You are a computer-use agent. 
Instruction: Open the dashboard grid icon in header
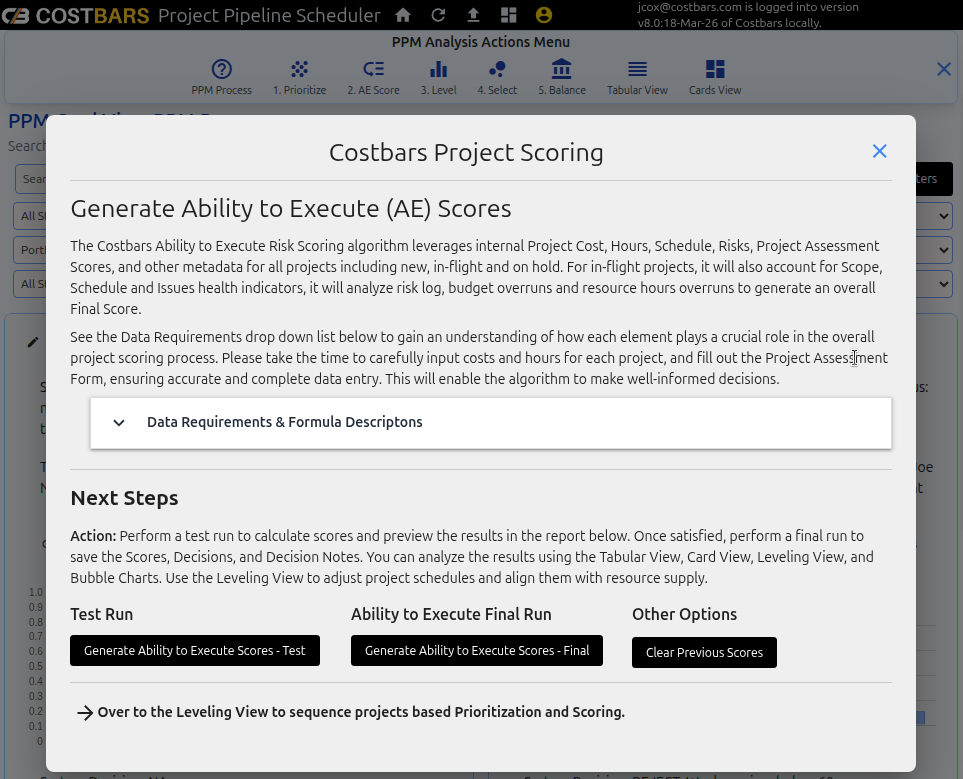[508, 15]
